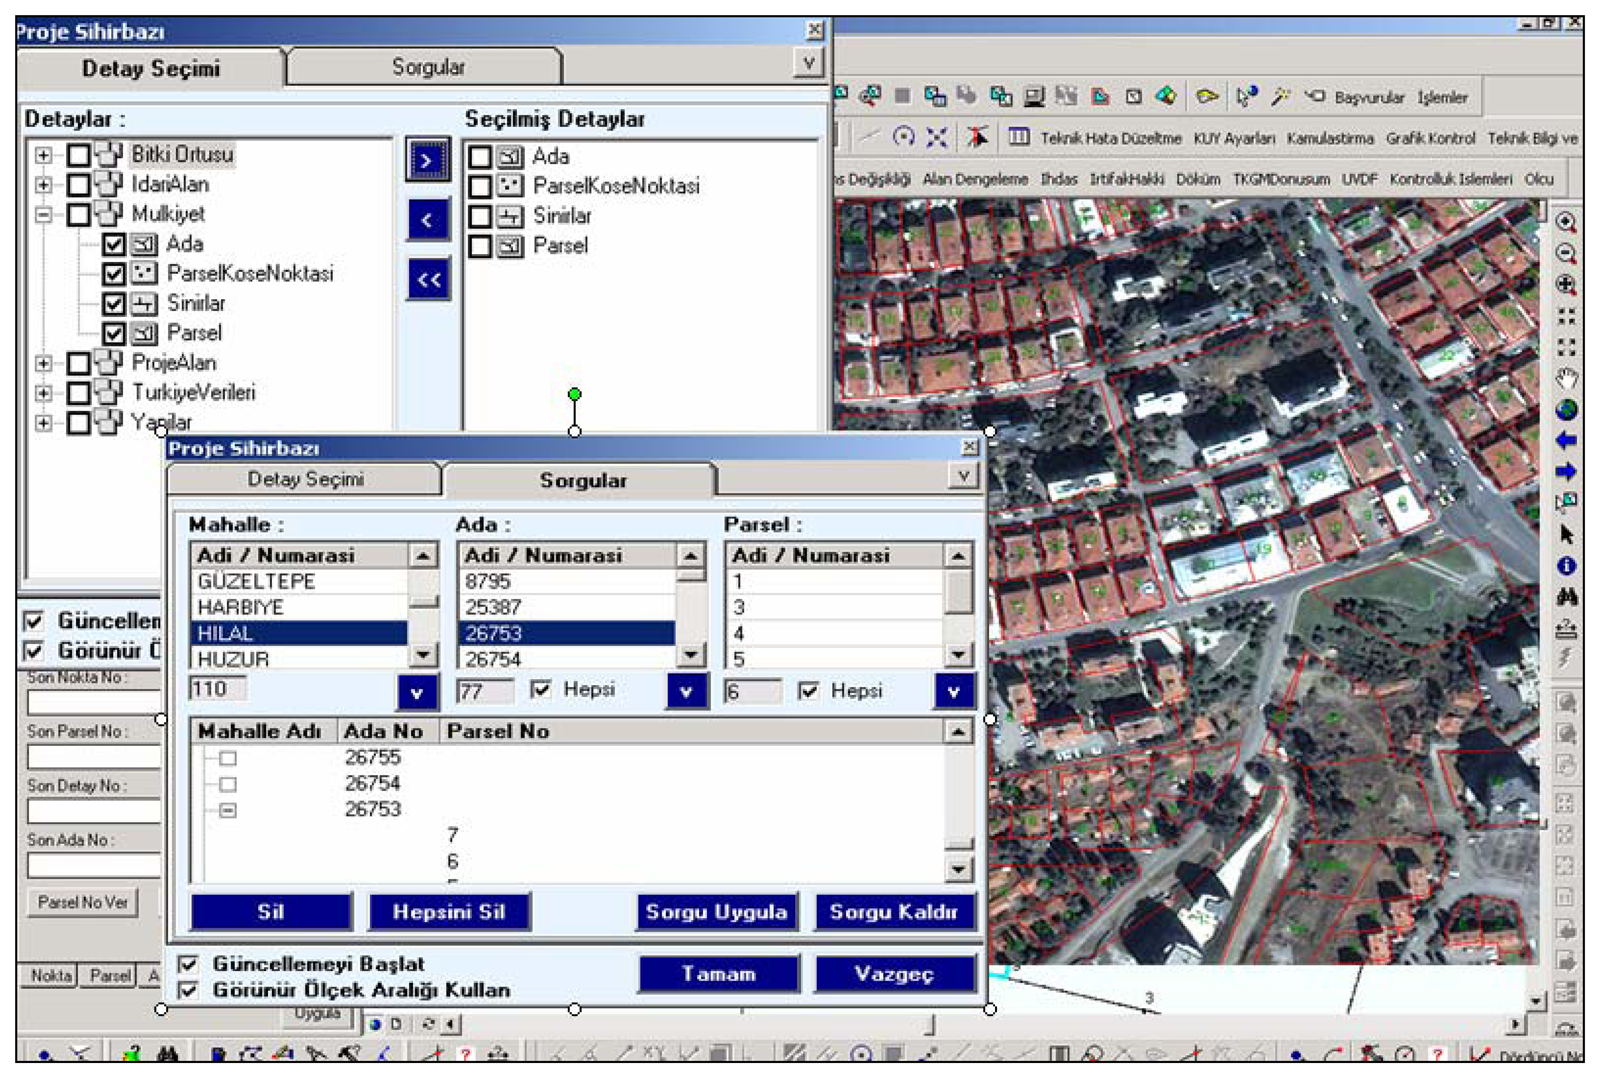Click the blue back arrow navigation icon
This screenshot has width=1600, height=1078.
[1565, 437]
